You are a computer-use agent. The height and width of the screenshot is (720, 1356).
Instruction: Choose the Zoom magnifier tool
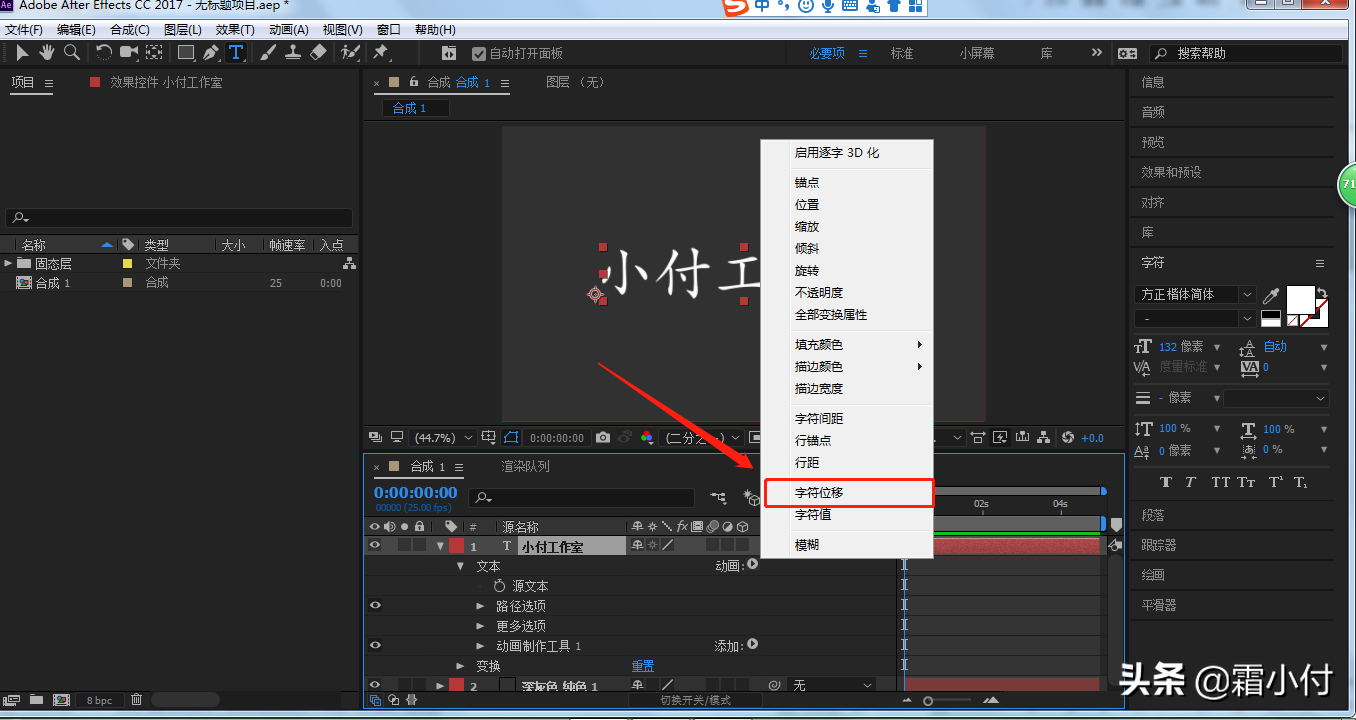[72, 53]
